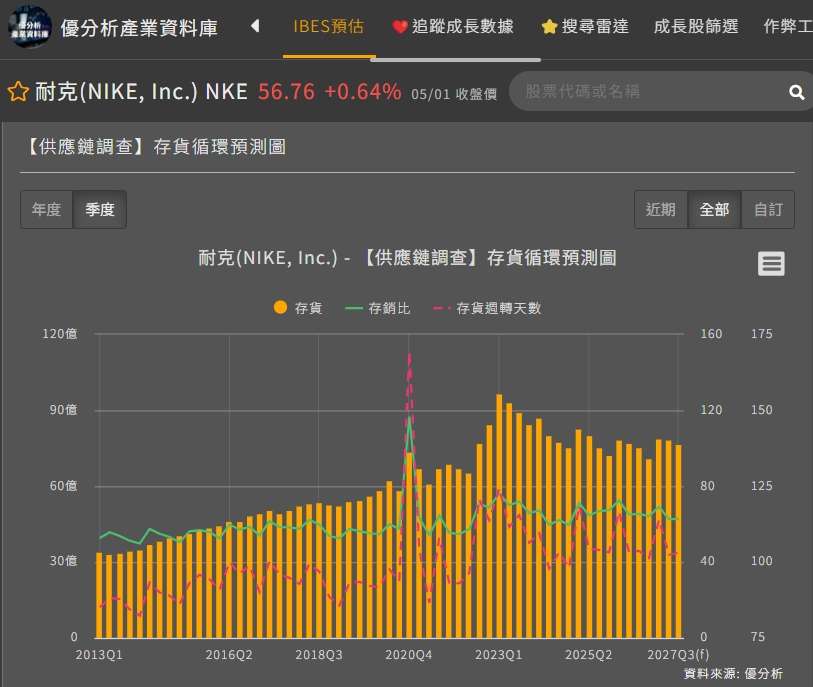Image resolution: width=813 pixels, height=687 pixels.
Task: Click the section heading 【供應鏈調查】存貨循環預測圖
Action: tap(154, 147)
